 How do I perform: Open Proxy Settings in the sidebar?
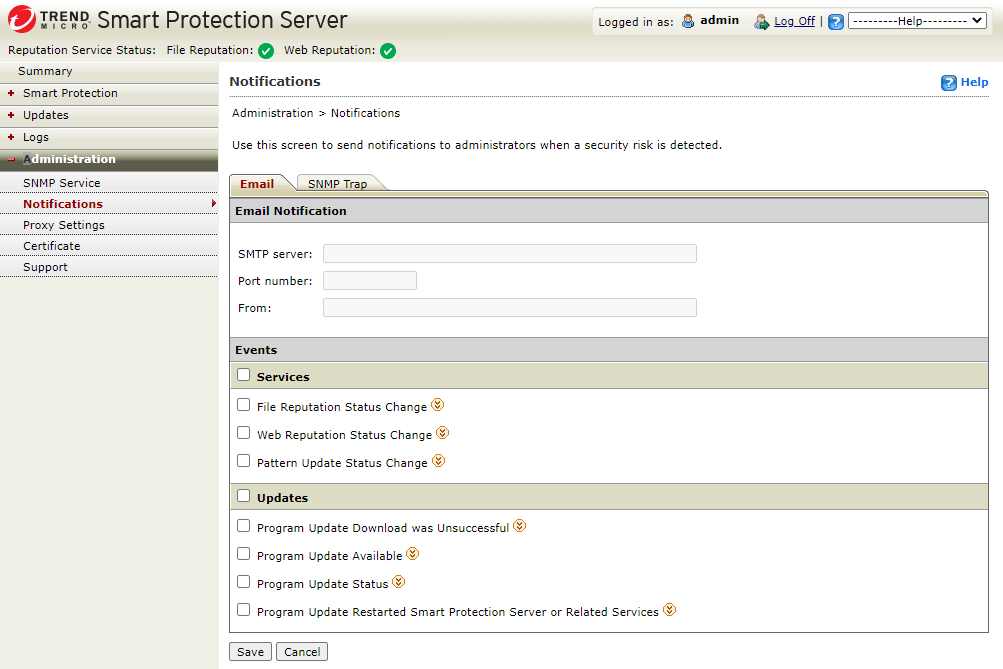point(64,225)
